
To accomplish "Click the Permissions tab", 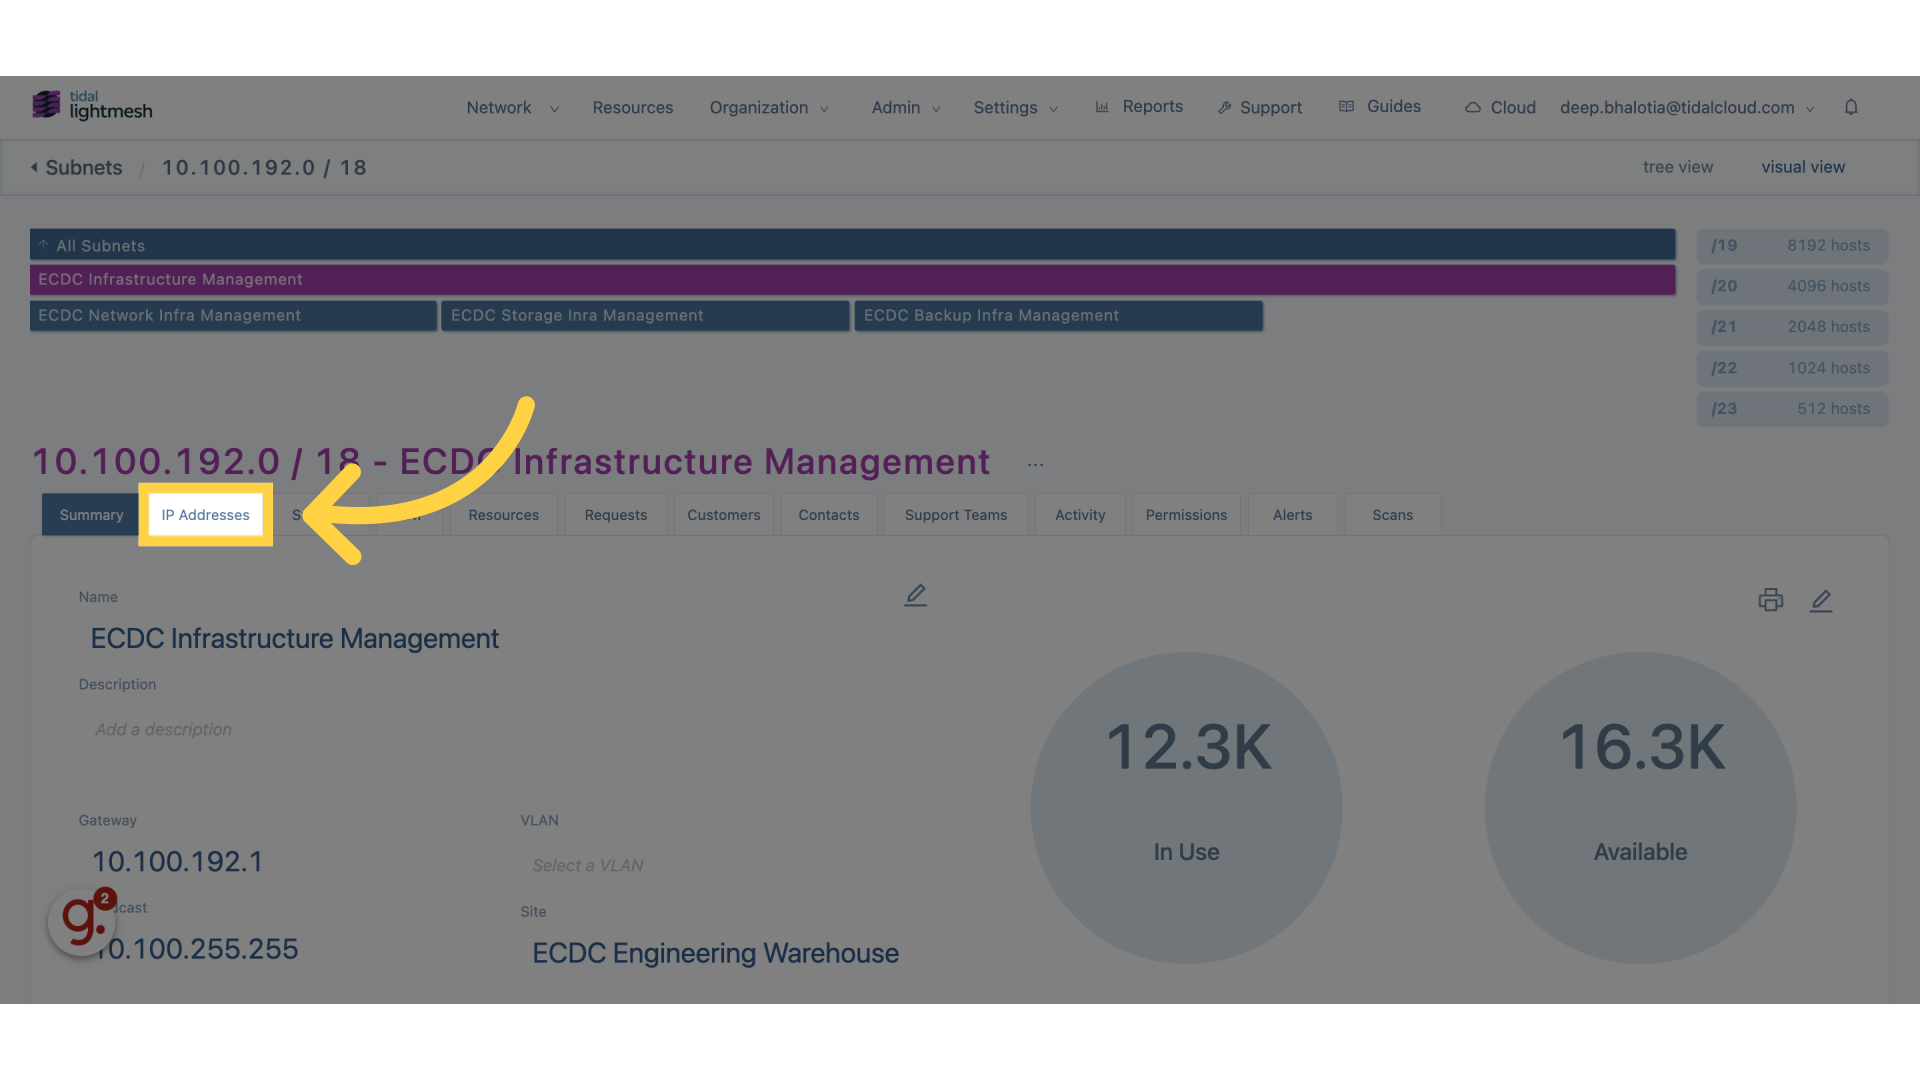I will [x=1185, y=514].
